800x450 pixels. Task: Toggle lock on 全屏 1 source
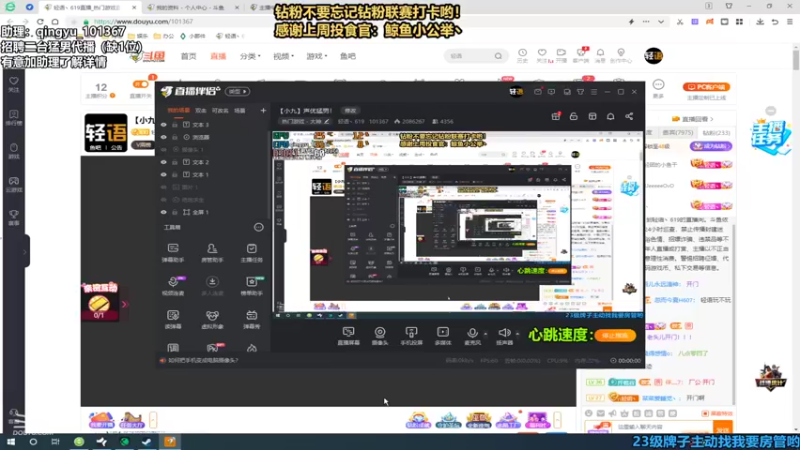pos(174,212)
